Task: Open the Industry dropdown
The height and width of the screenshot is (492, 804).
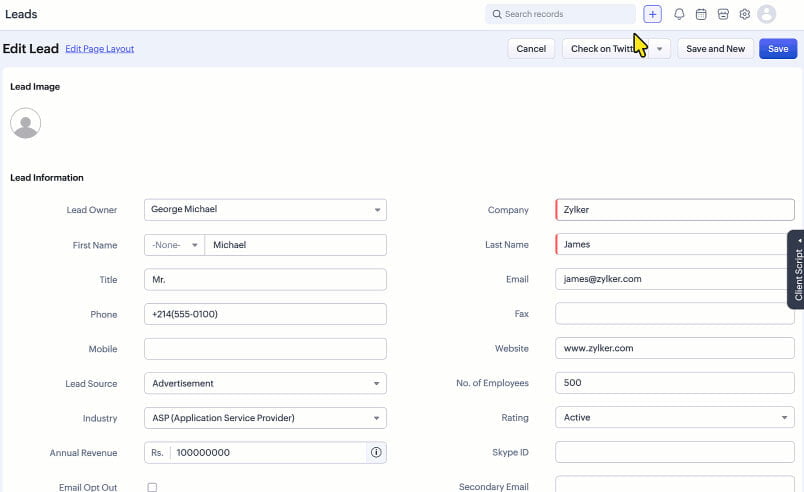Action: click(265, 418)
